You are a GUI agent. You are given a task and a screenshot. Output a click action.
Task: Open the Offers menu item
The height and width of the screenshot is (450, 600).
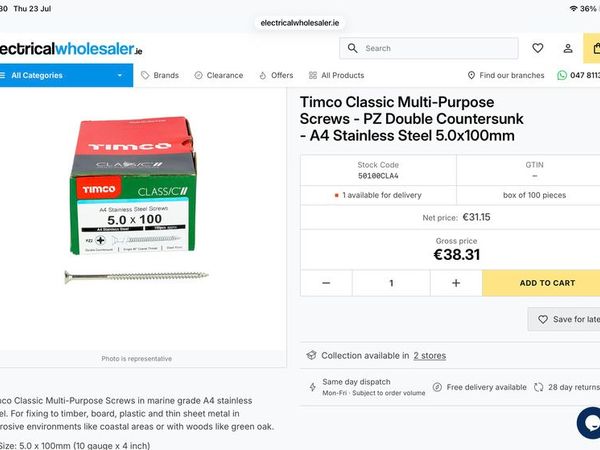(x=276, y=75)
